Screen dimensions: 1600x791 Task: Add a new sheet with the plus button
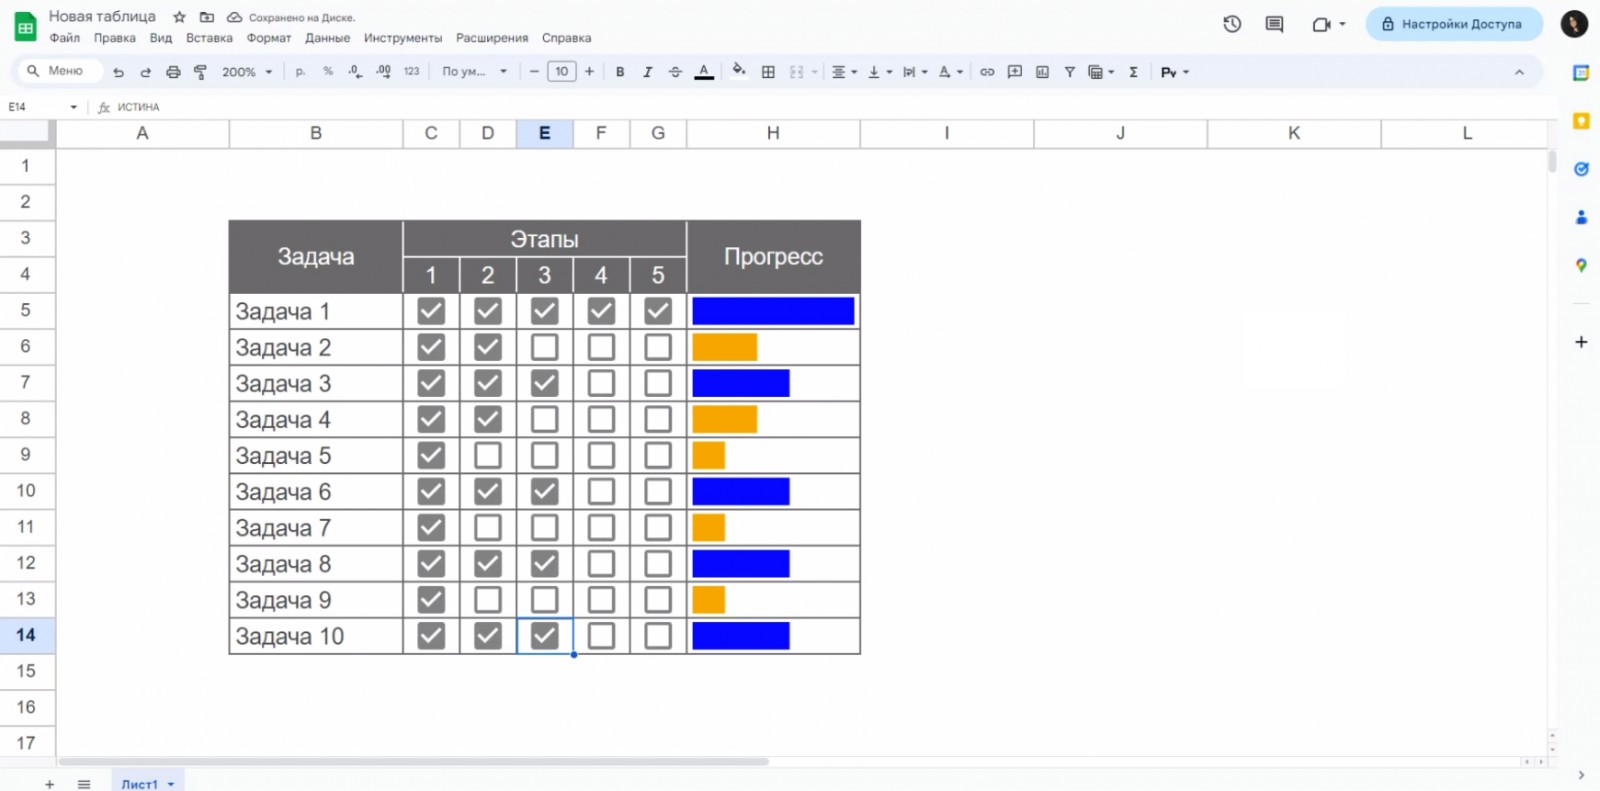tap(50, 784)
